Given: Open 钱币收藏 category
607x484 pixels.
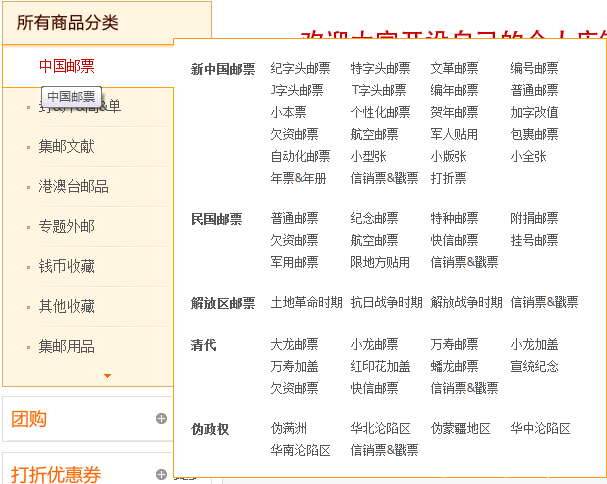Looking at the screenshot, I should point(67,267).
